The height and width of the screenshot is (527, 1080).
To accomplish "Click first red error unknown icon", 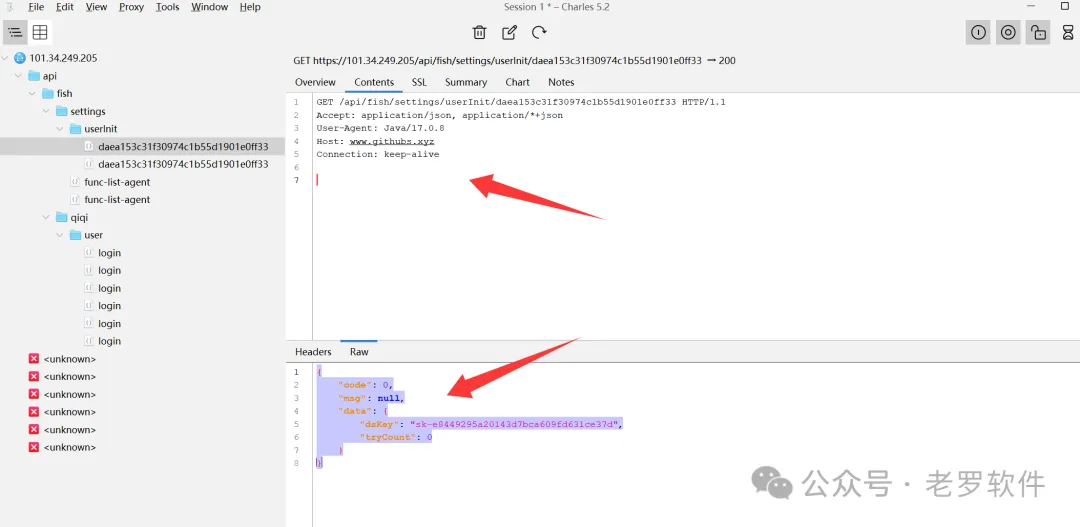I will (x=34, y=359).
